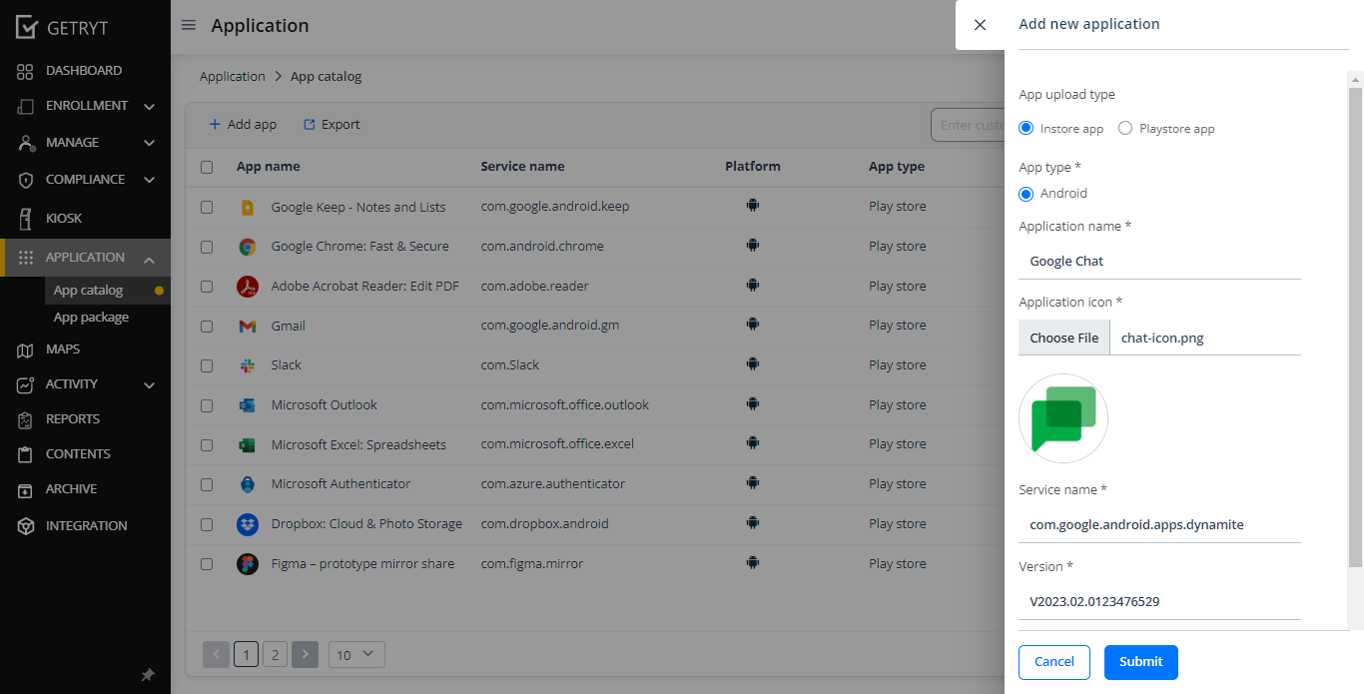The height and width of the screenshot is (694, 1364).
Task: Click the GETRYT logo icon
Action: click(x=27, y=27)
